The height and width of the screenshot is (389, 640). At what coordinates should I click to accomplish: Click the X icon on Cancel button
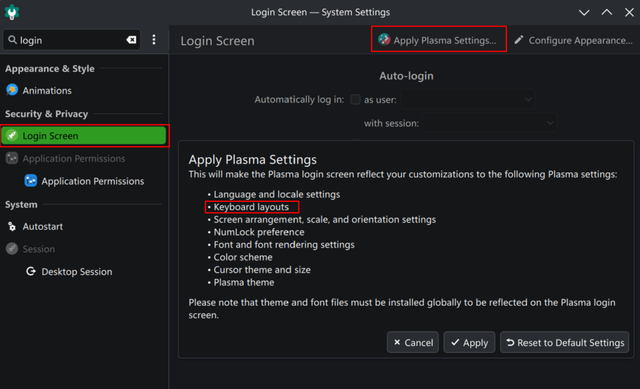click(x=397, y=342)
